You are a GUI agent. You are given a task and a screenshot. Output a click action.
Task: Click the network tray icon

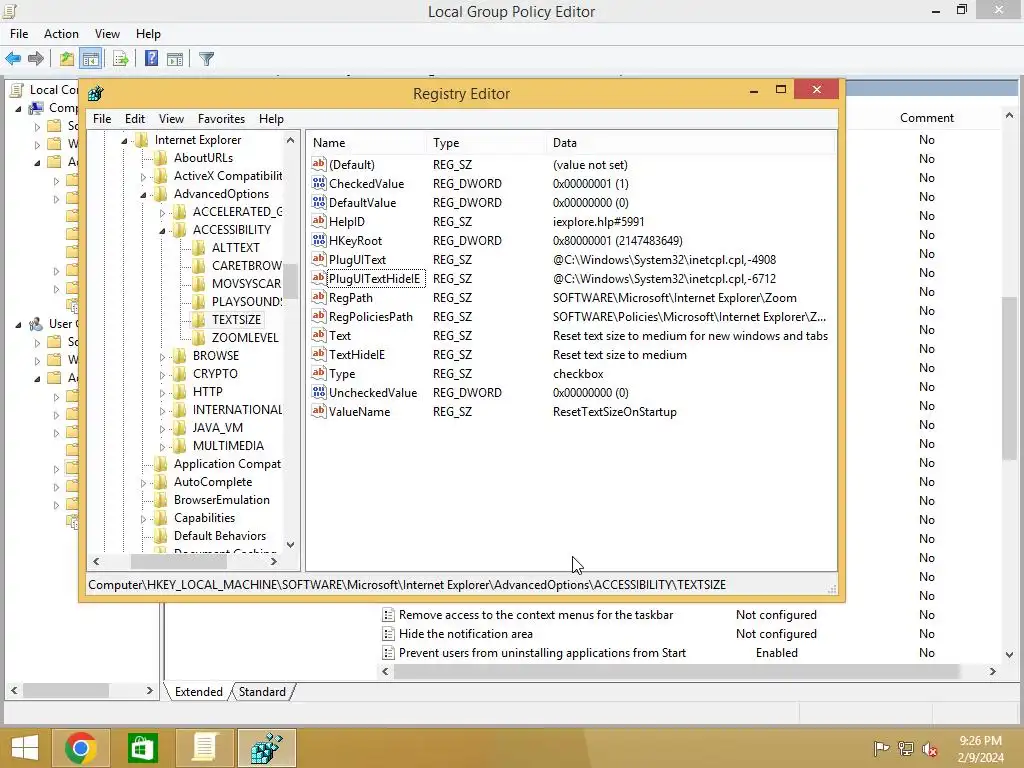click(x=906, y=749)
